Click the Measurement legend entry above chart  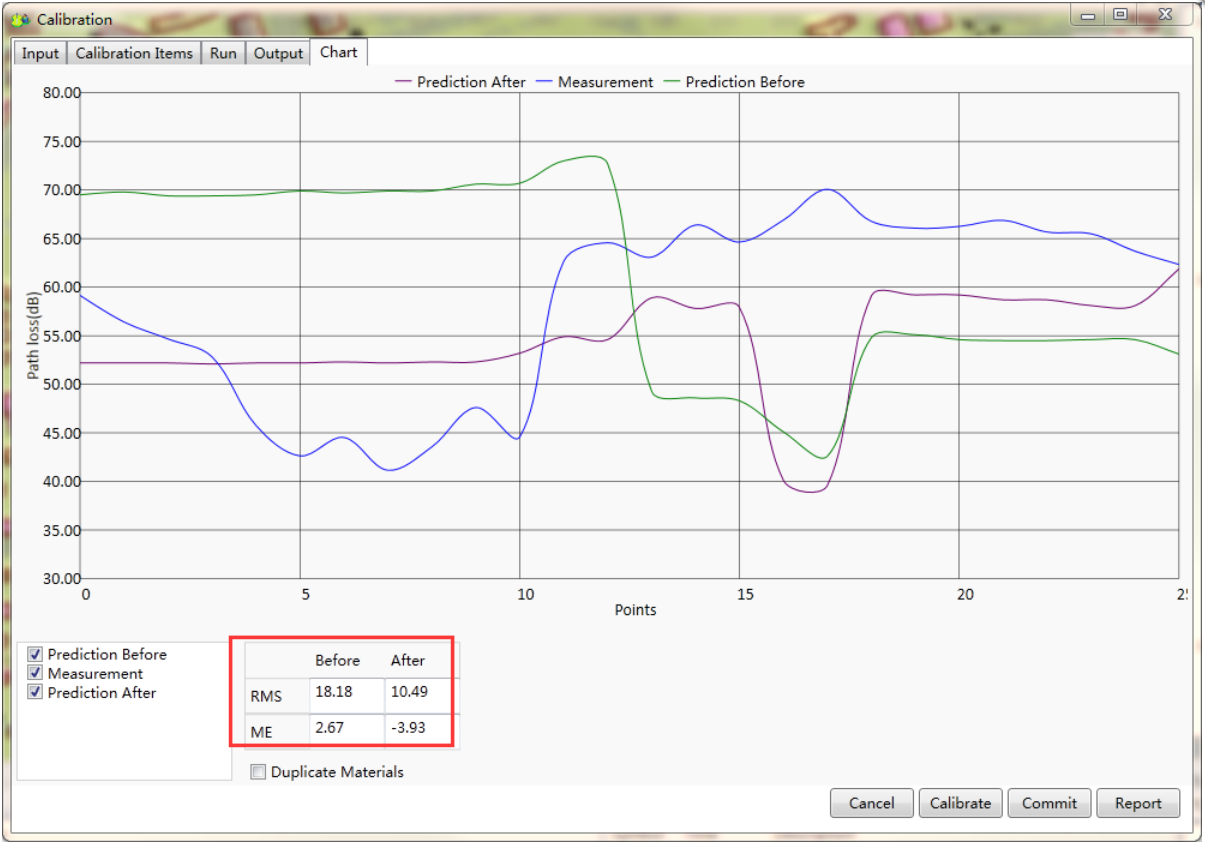click(595, 82)
